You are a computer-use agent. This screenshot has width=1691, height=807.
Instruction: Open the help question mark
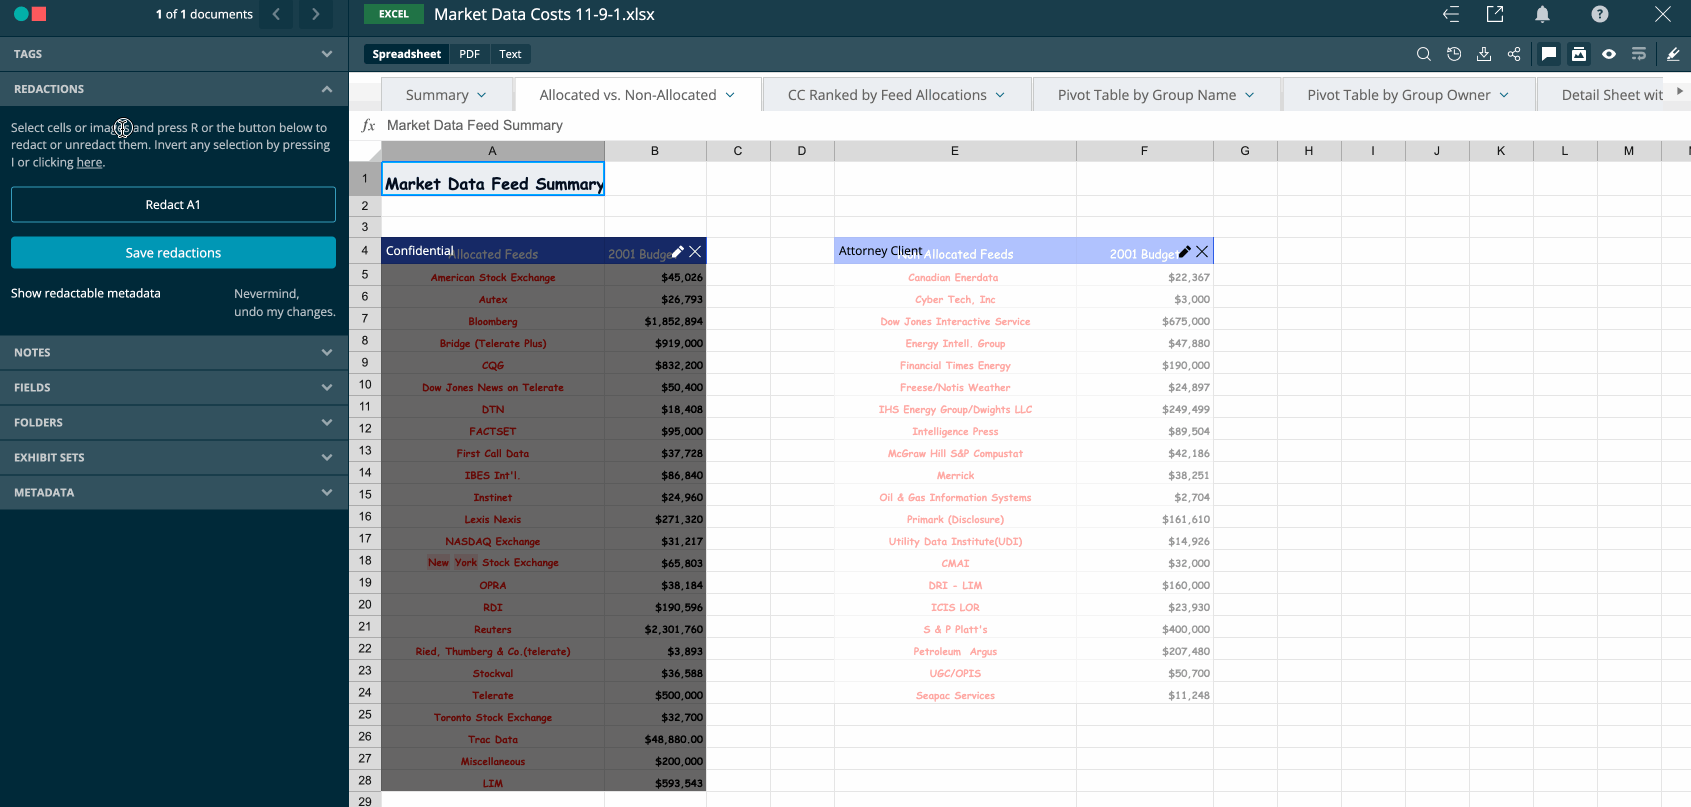1600,14
